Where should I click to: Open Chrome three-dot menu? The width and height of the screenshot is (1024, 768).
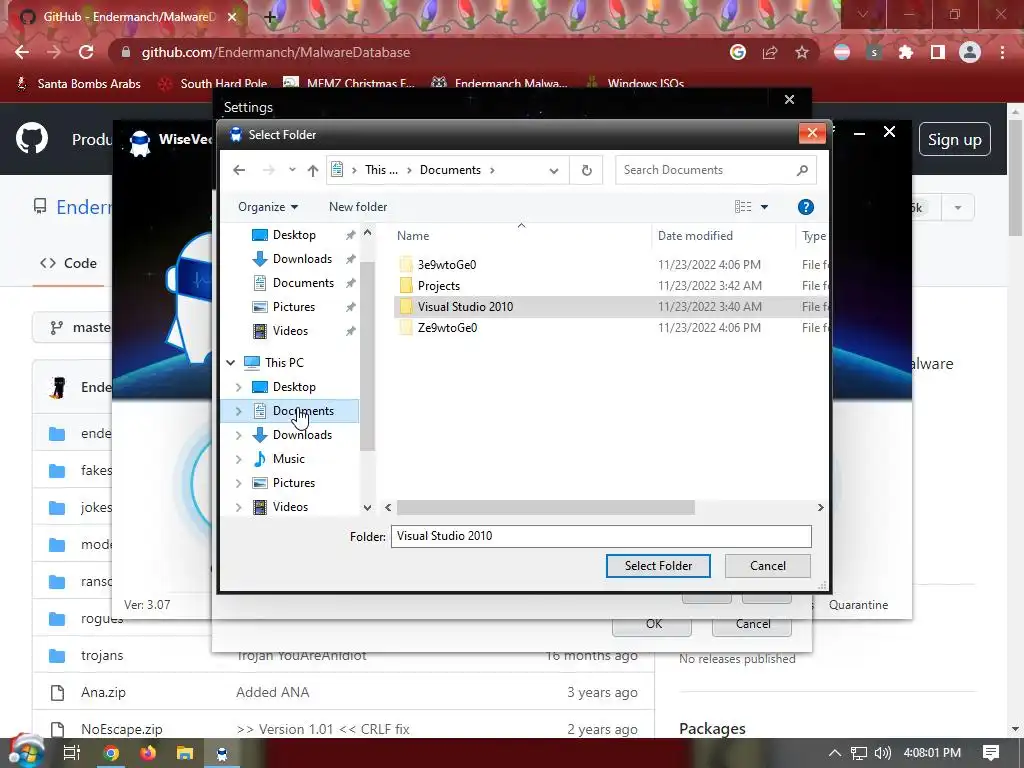pos(1002,52)
